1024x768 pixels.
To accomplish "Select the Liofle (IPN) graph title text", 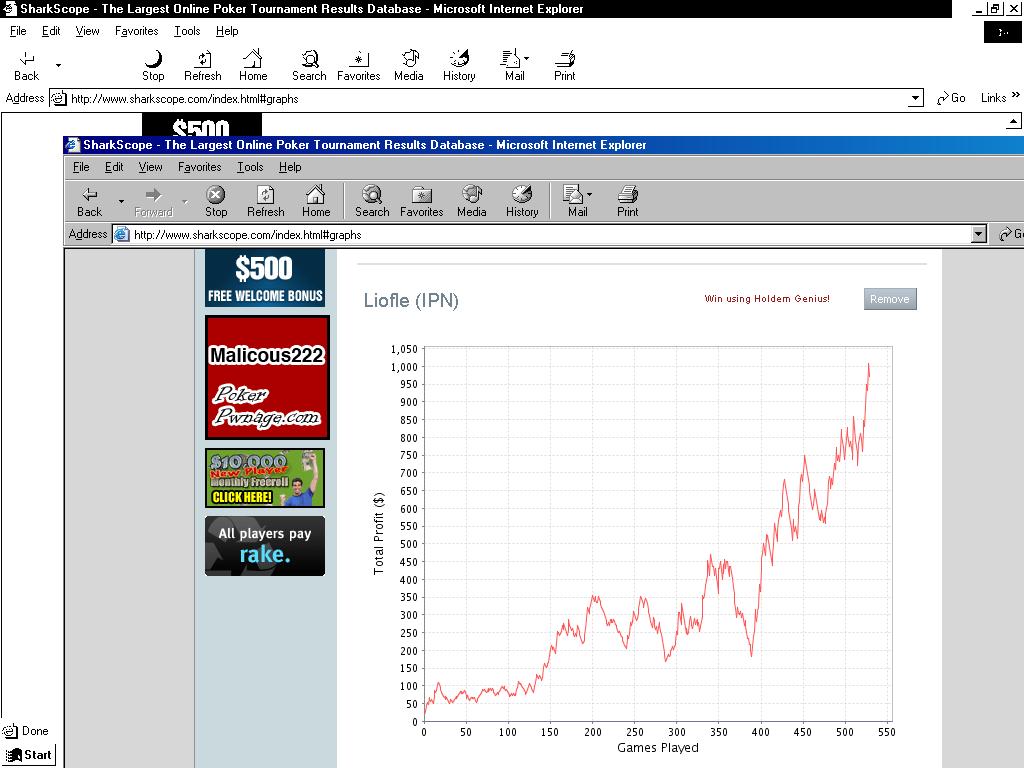I will pyautogui.click(x=411, y=300).
